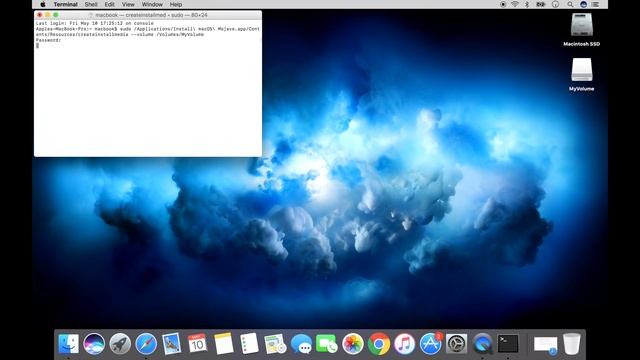Open FaceTime green icon in Dock
Viewport: 640px width, 360px height.
[x=327, y=344]
